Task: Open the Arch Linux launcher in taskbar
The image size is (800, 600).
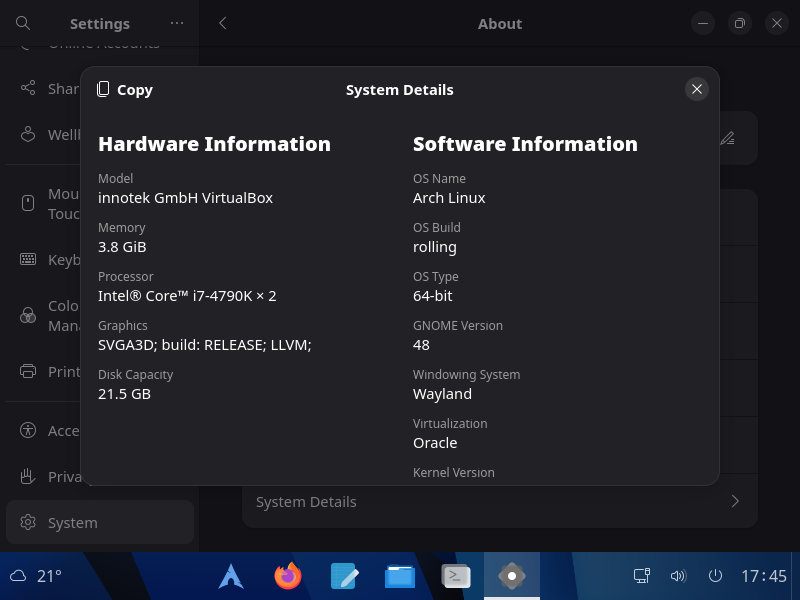Action: pyautogui.click(x=231, y=576)
